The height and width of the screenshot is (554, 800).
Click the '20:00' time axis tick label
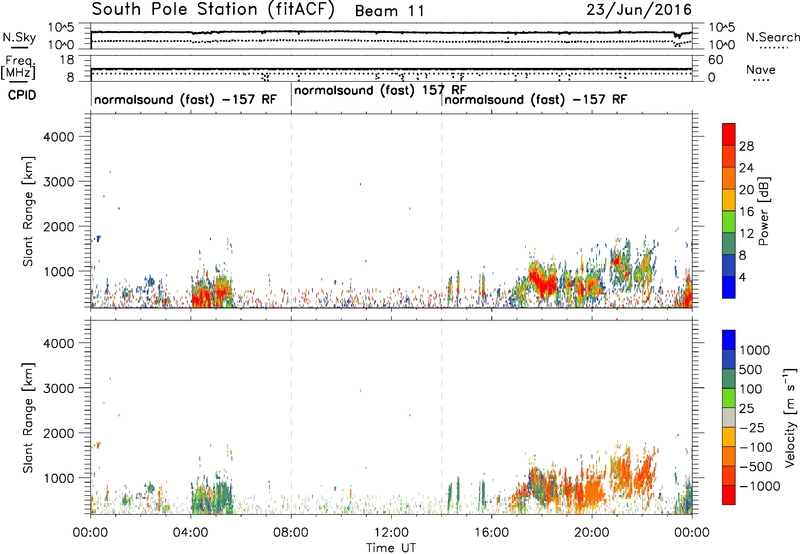[x=592, y=533]
